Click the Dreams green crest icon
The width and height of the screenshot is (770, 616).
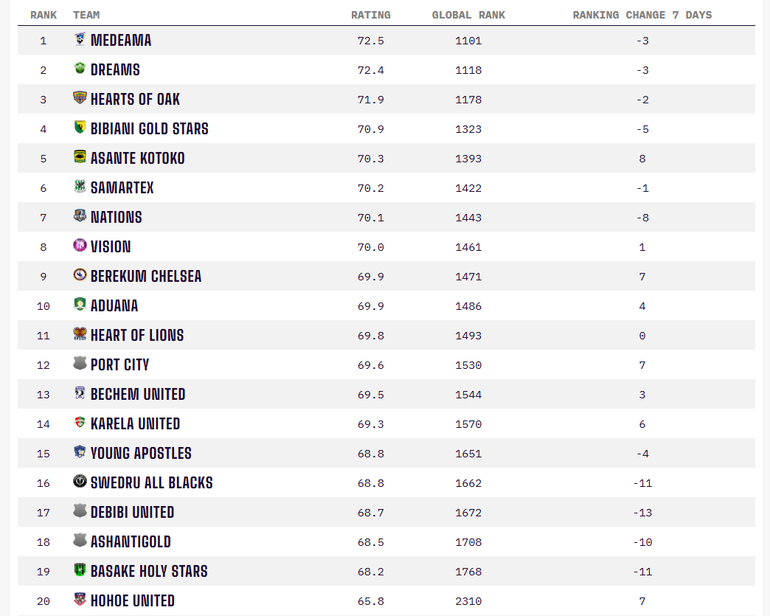point(80,68)
